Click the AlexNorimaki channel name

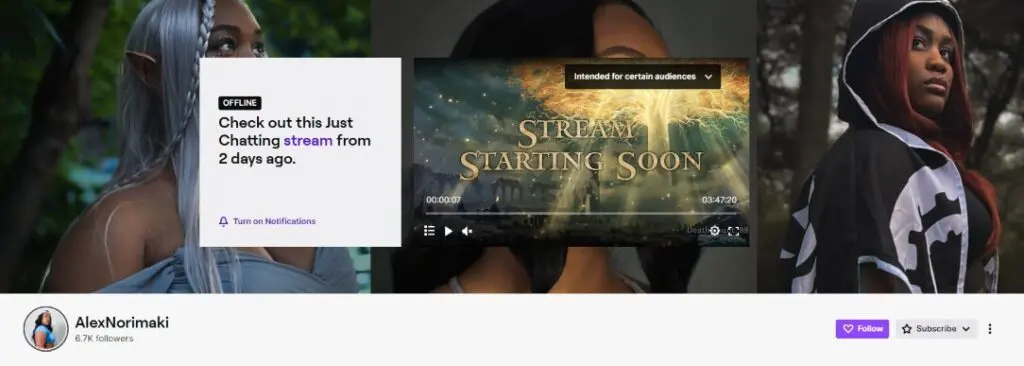(122, 322)
